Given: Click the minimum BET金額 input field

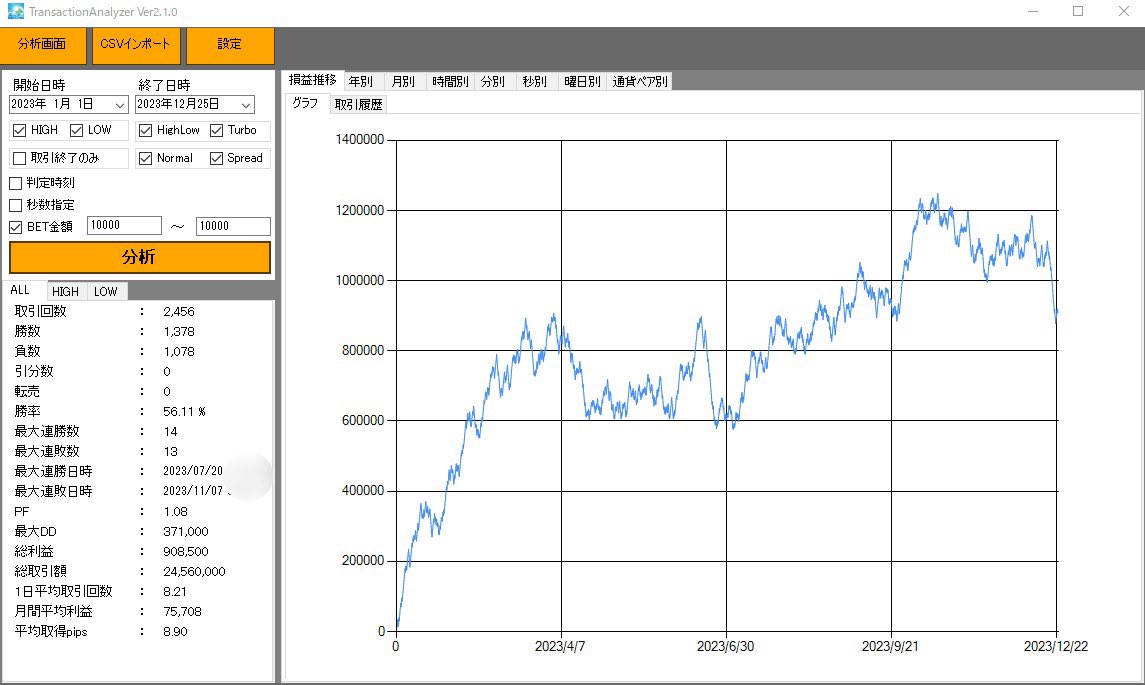Looking at the screenshot, I should coord(124,226).
